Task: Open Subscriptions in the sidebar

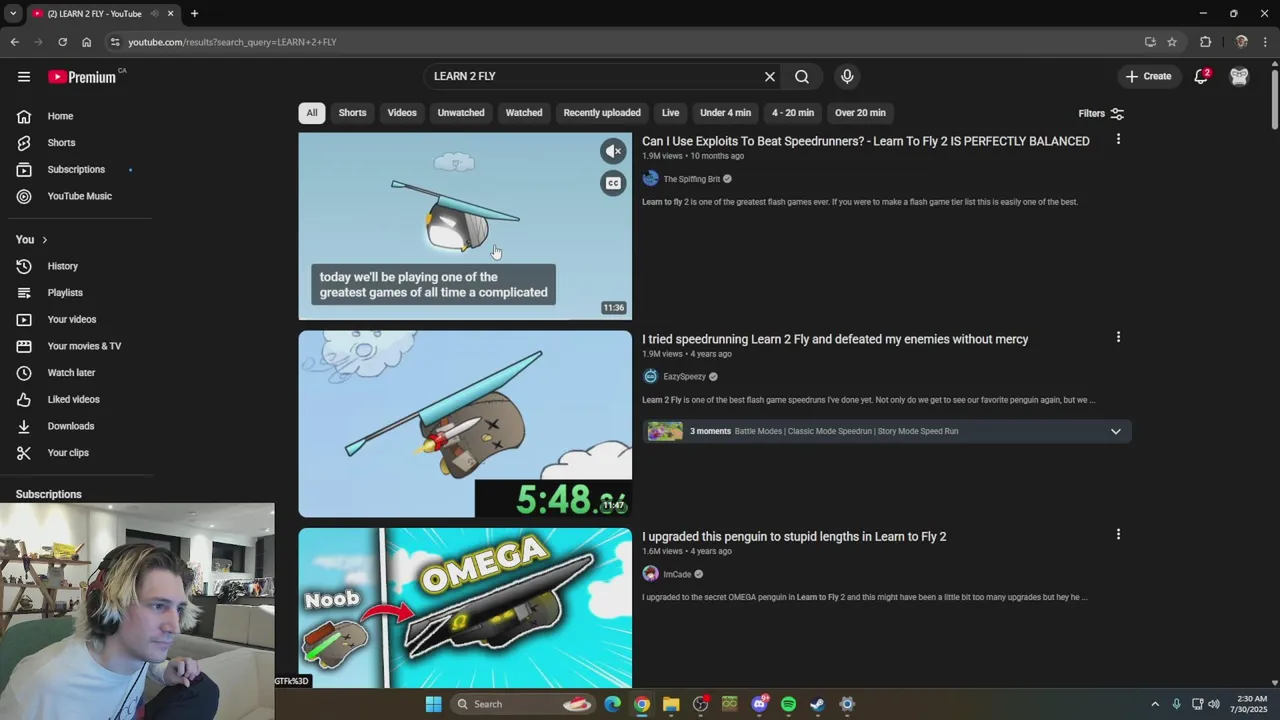Action: [76, 169]
